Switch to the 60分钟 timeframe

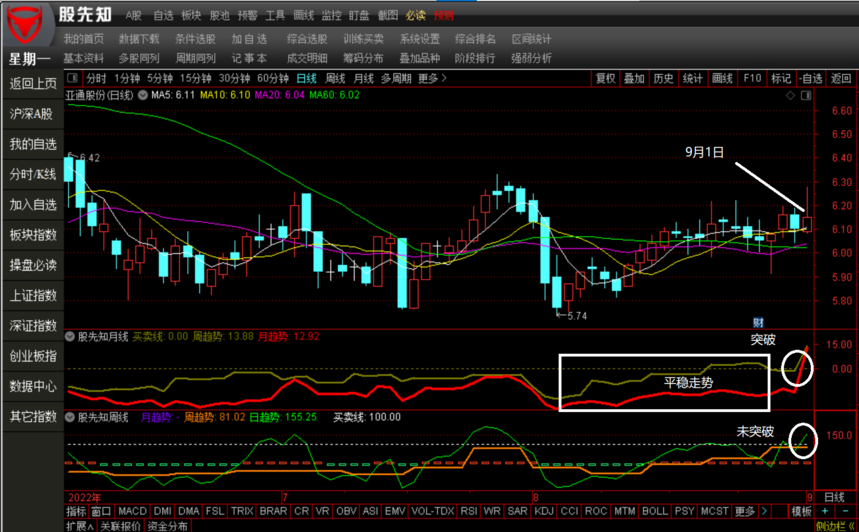pyautogui.click(x=273, y=78)
